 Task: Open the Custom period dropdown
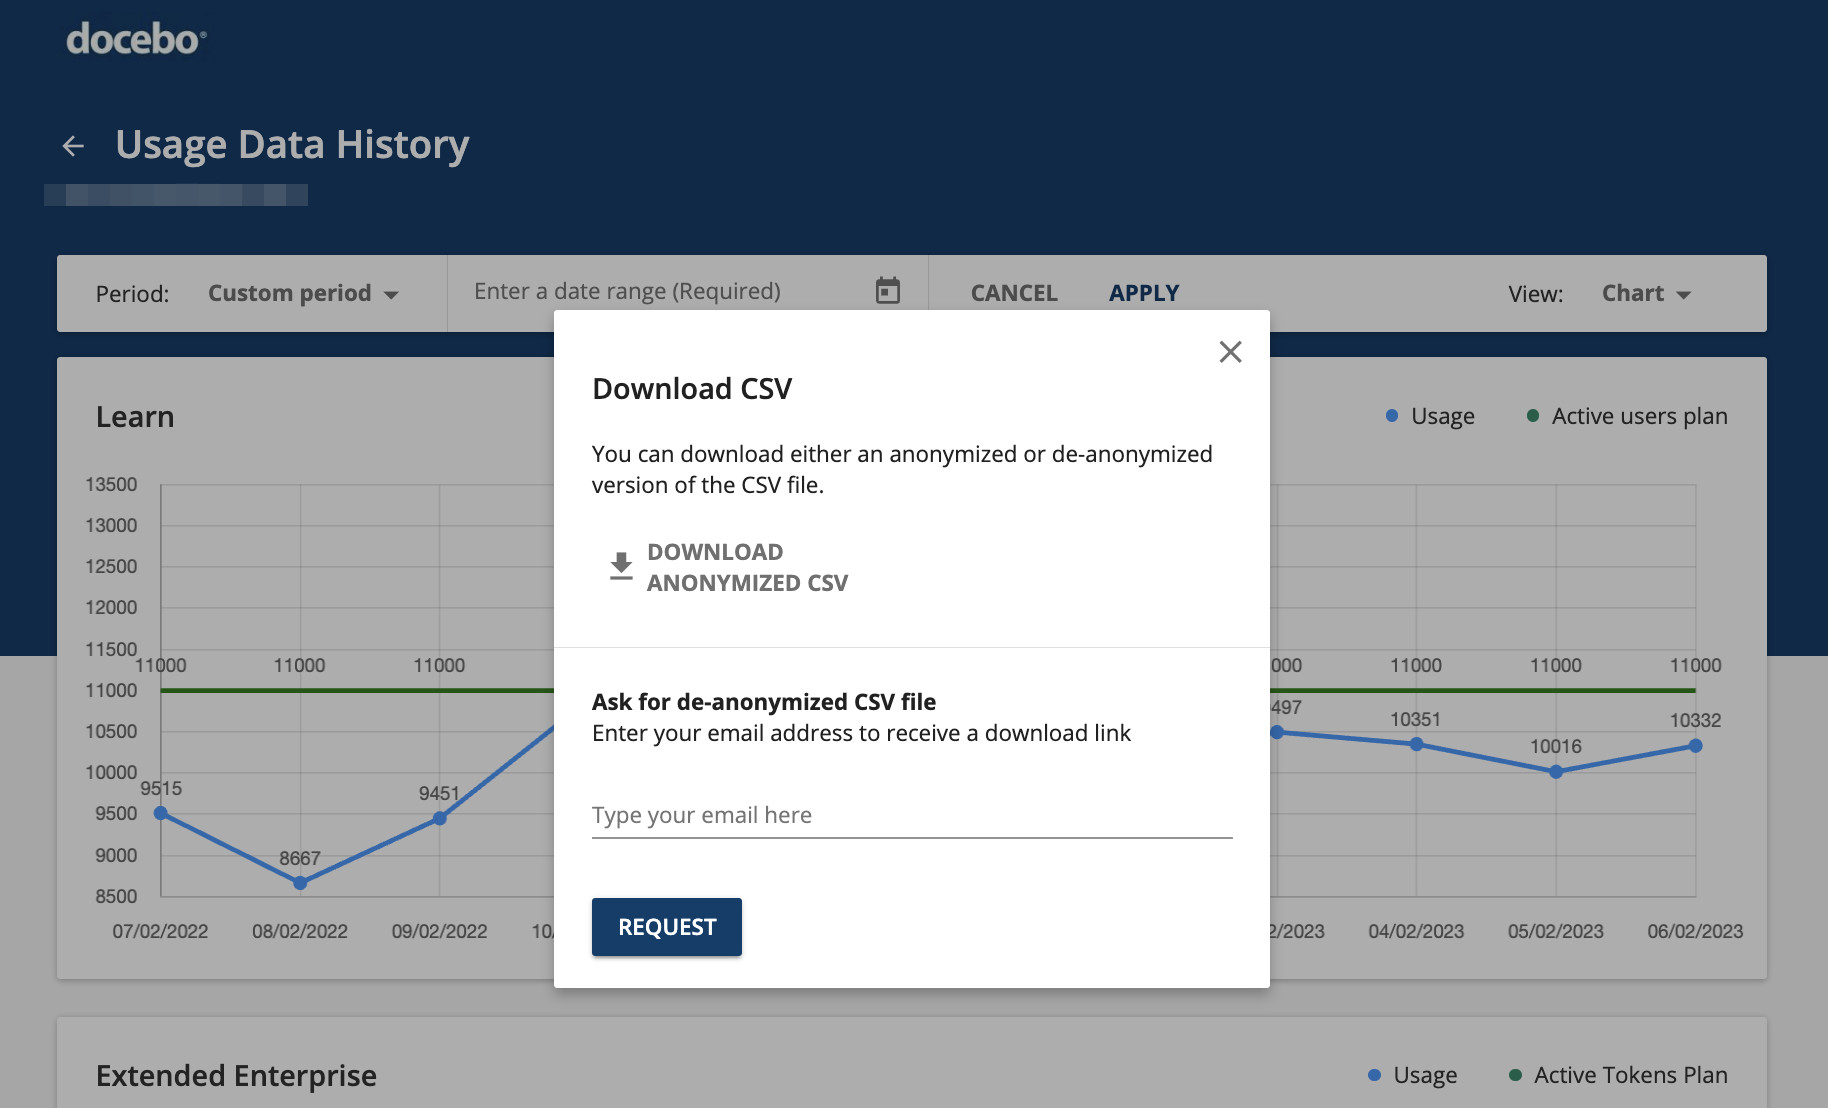click(x=302, y=293)
